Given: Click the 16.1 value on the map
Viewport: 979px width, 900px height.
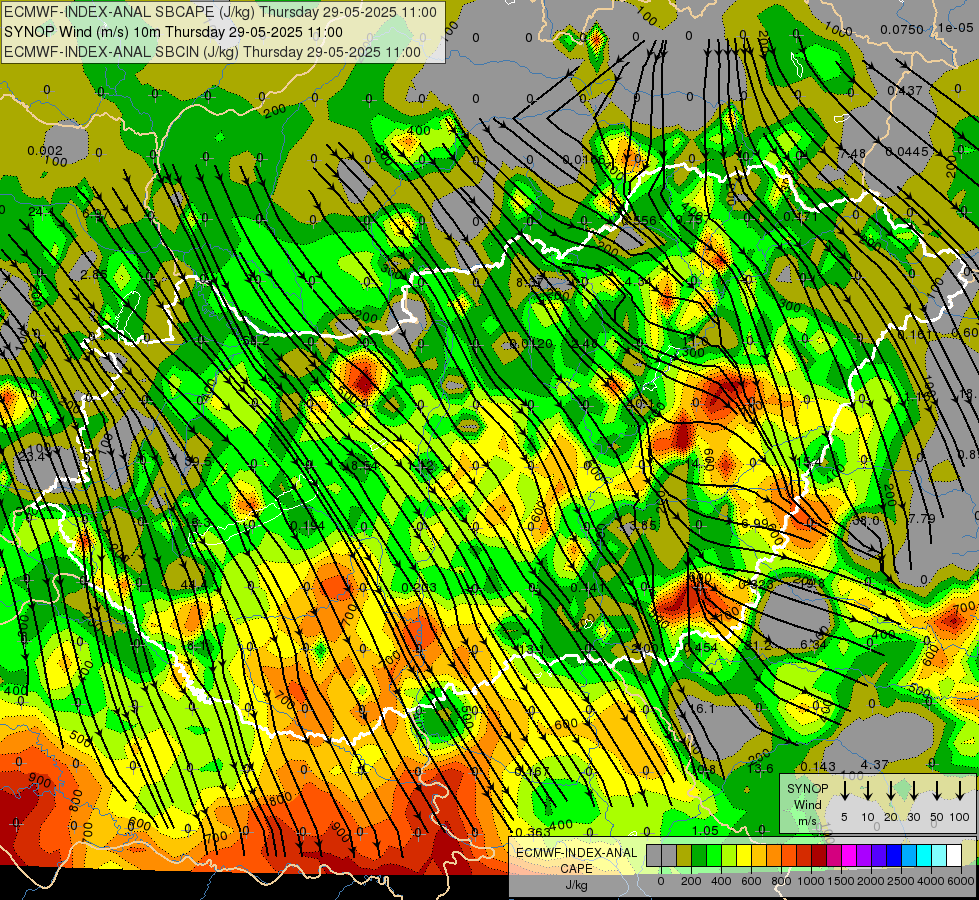Looking at the screenshot, I should tap(702, 708).
